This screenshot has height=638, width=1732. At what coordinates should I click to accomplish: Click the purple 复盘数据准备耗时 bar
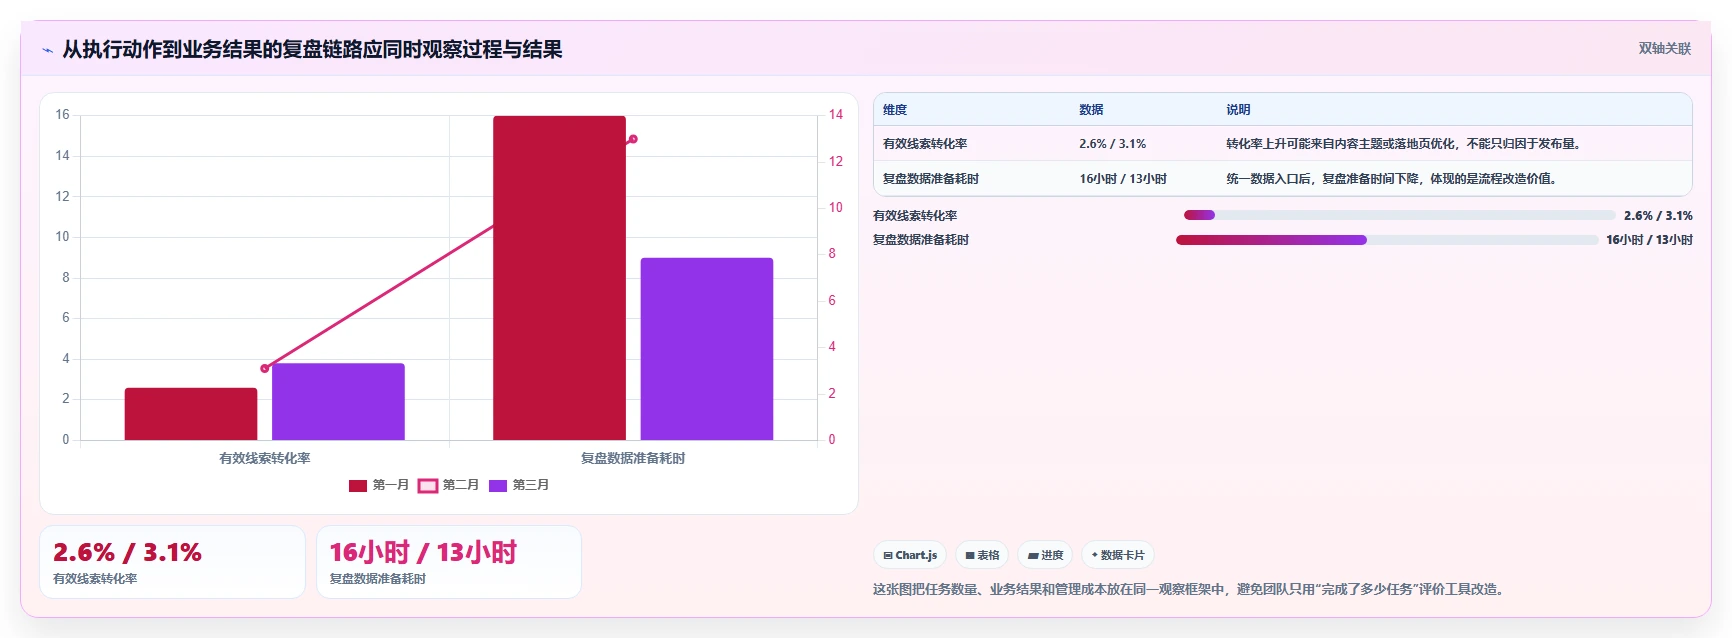click(x=707, y=349)
